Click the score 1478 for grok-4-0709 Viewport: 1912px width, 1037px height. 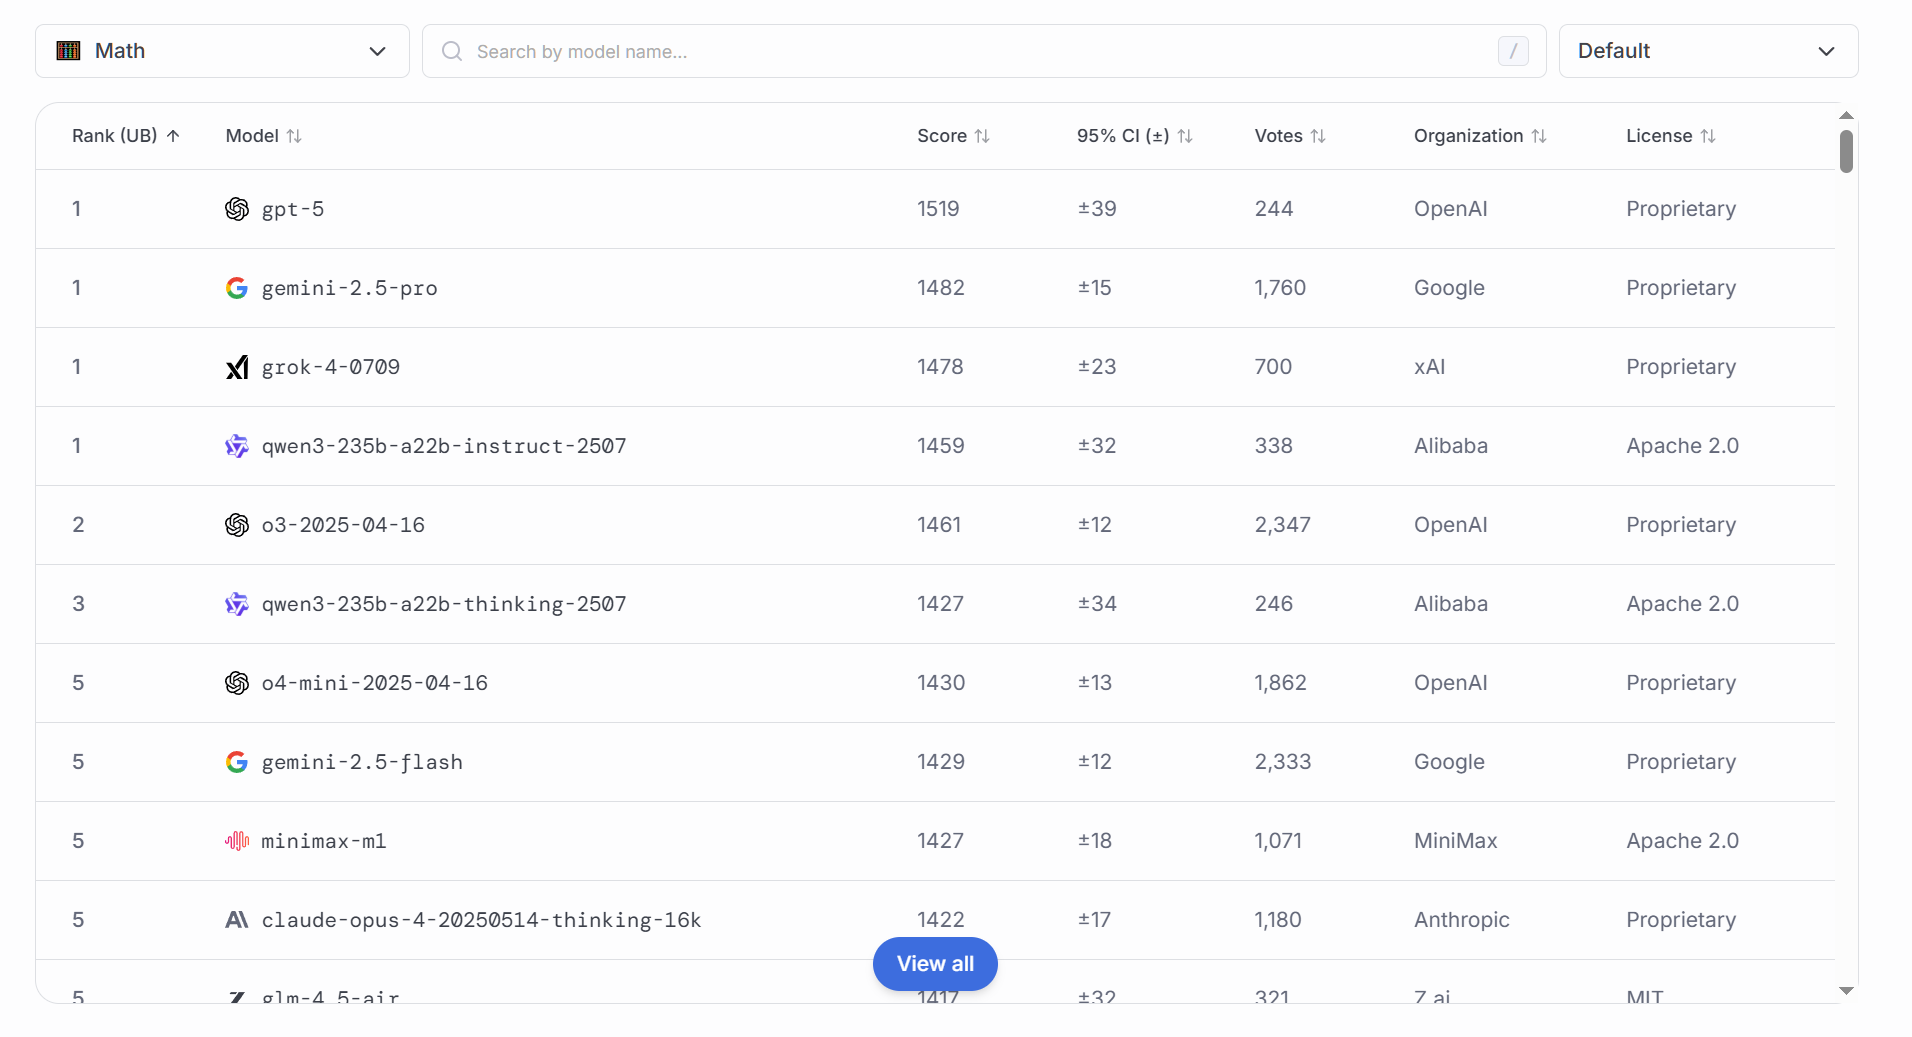click(x=940, y=367)
